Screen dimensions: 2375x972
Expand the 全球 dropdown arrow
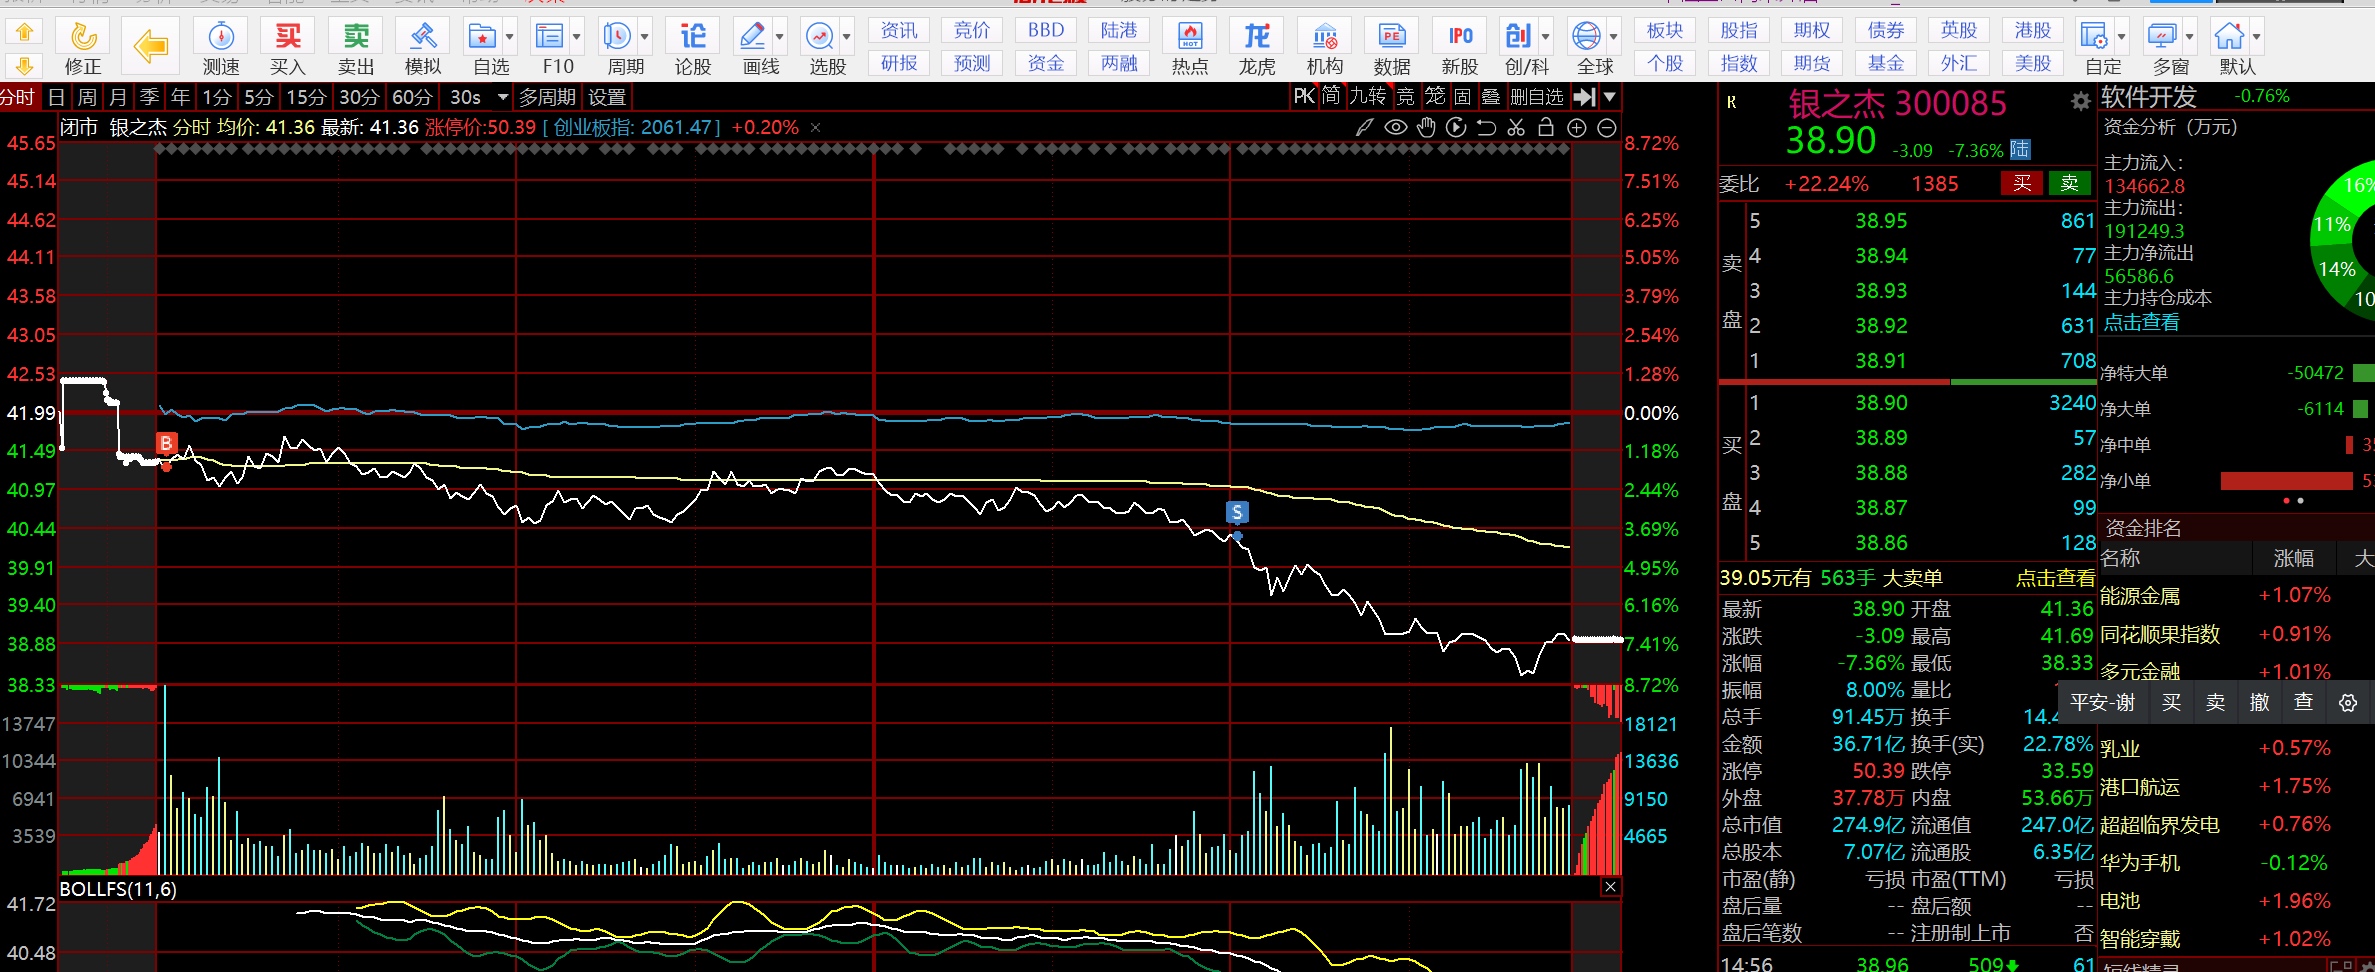[1614, 37]
